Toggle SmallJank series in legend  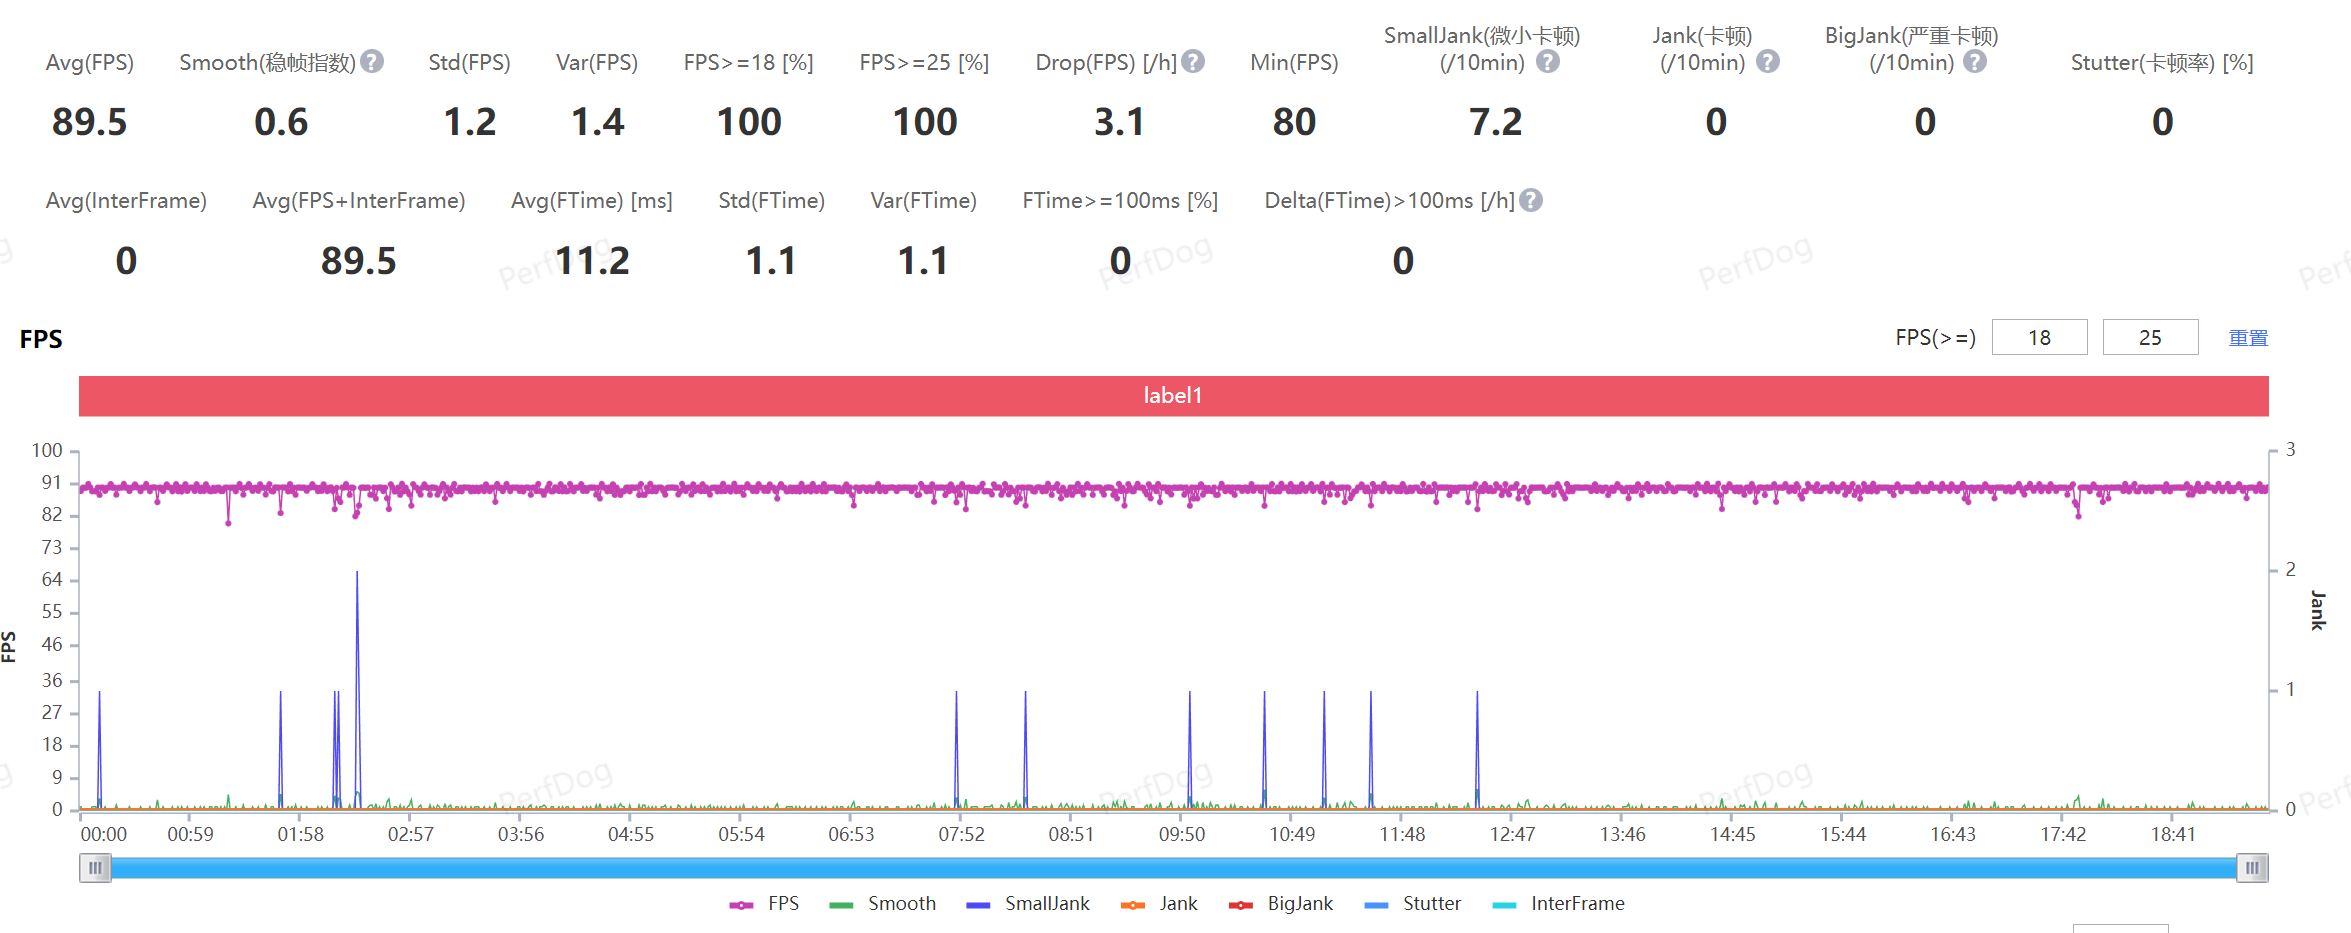pyautogui.click(x=1028, y=904)
